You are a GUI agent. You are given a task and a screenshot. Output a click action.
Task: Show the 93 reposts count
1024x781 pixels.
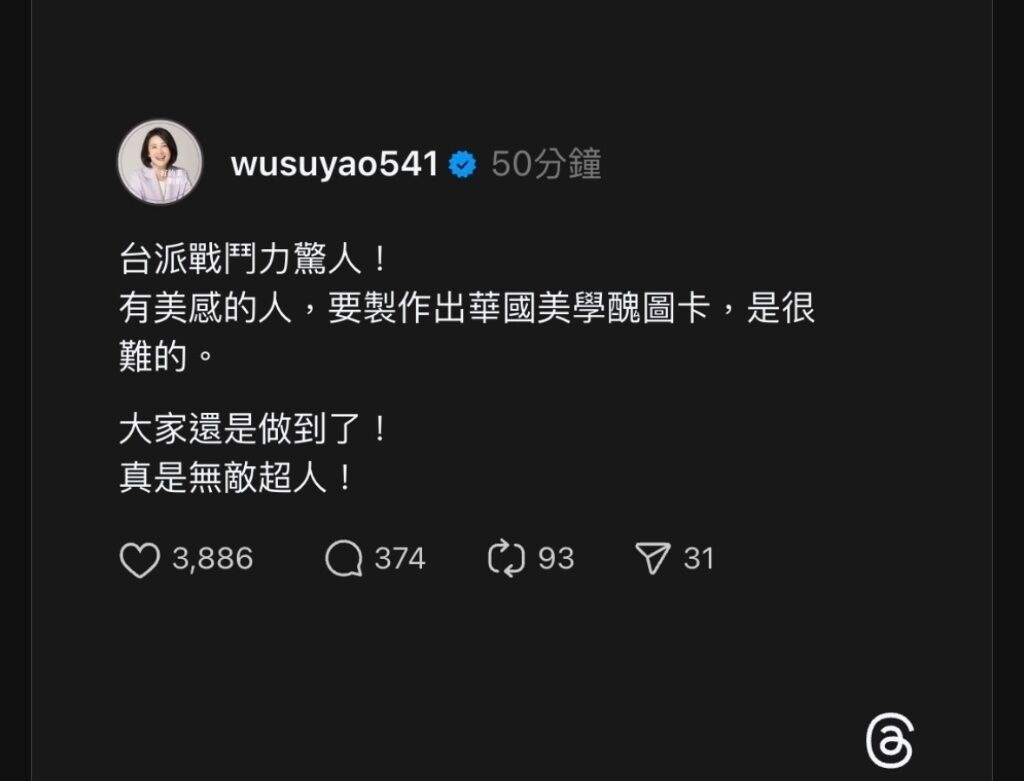(556, 559)
